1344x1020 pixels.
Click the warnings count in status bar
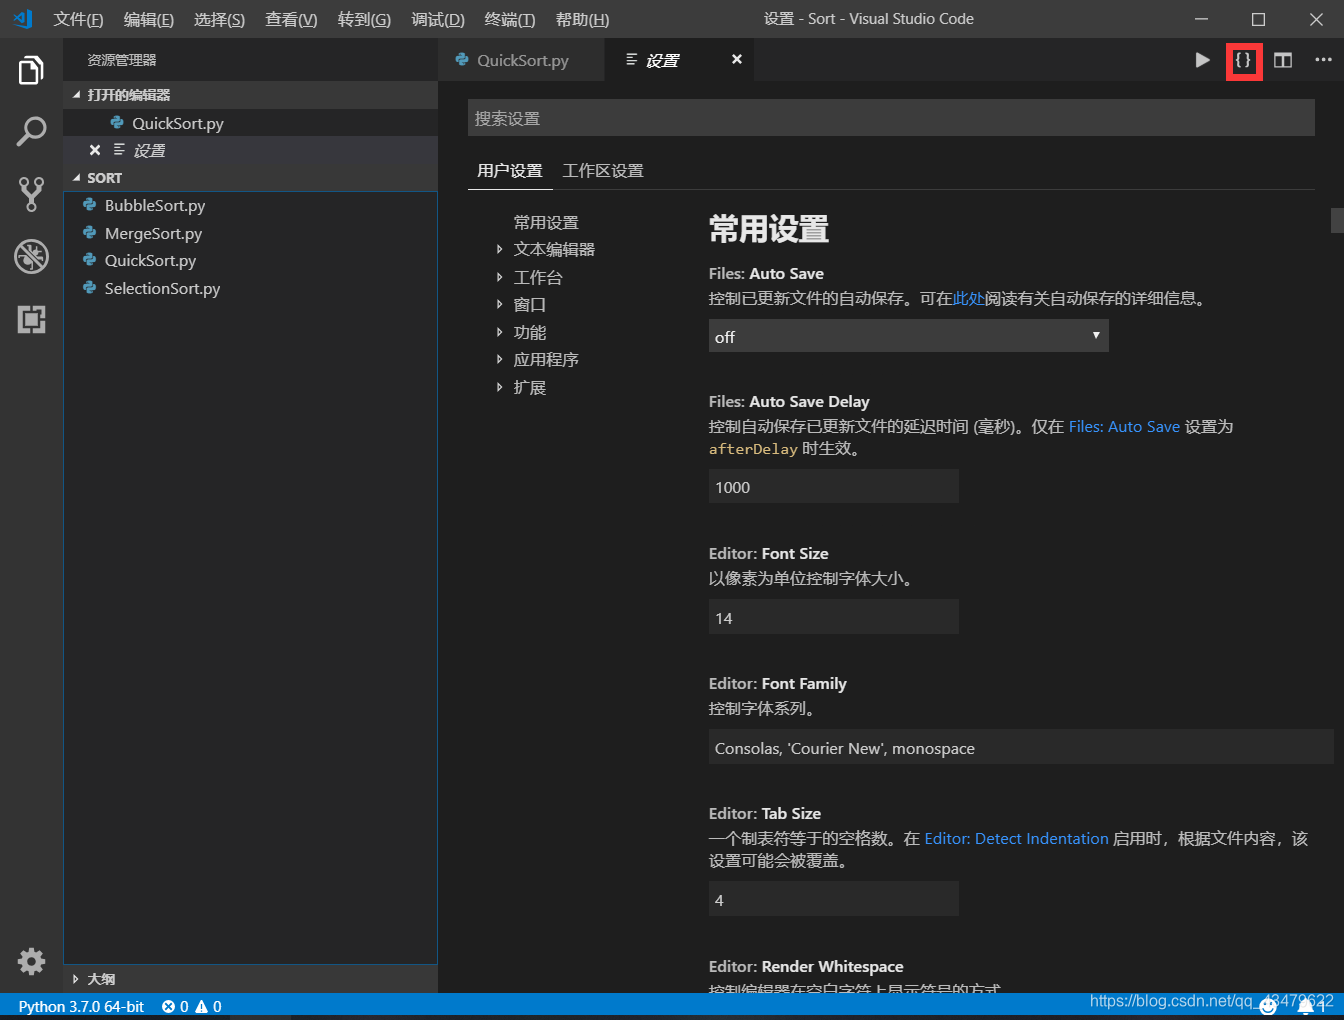208,1006
